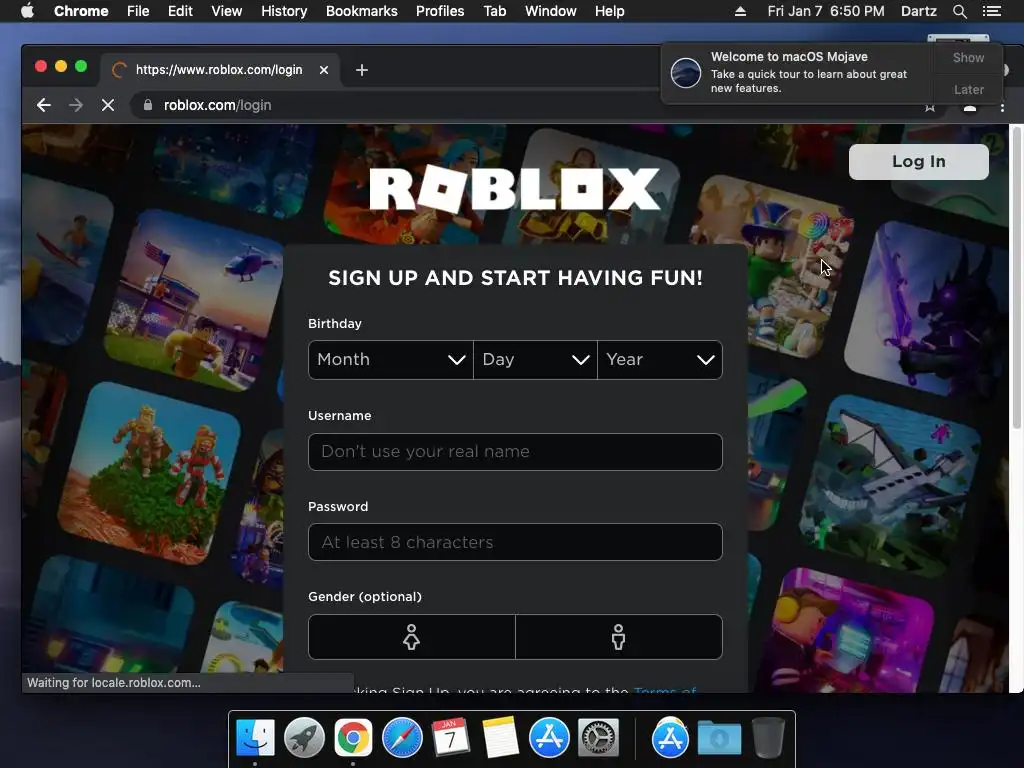Open App Store next to Notes in Dock

pos(549,738)
